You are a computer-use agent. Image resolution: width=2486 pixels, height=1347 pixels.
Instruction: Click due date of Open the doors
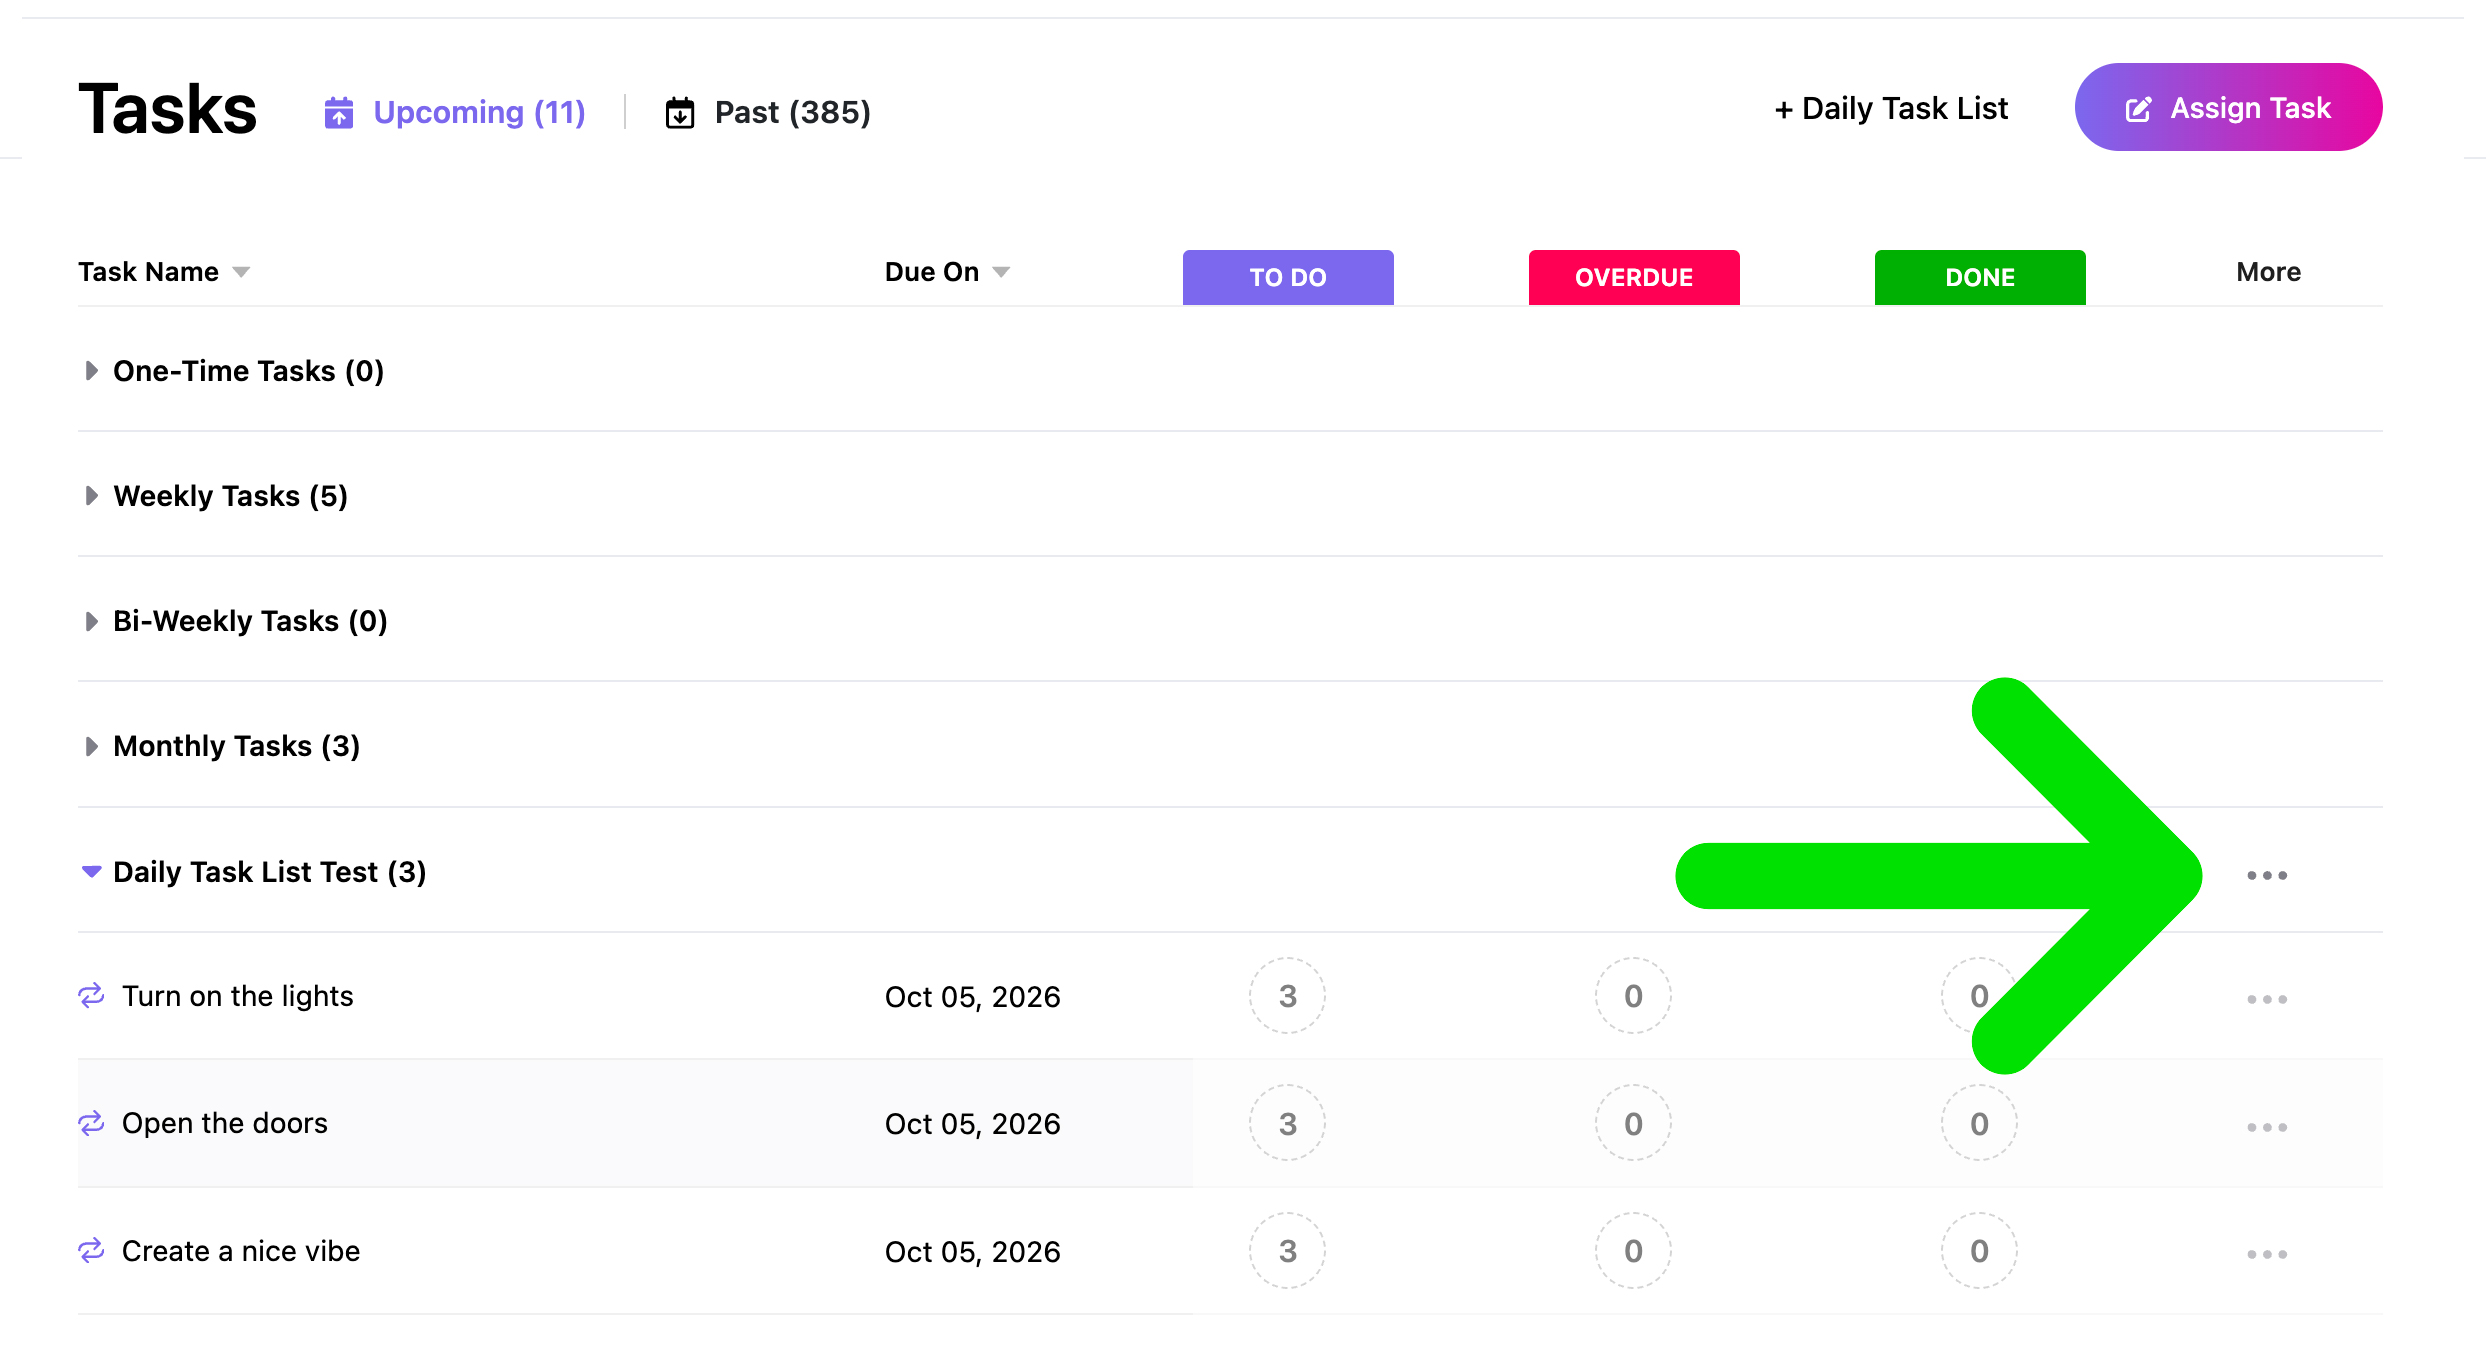[x=973, y=1124]
